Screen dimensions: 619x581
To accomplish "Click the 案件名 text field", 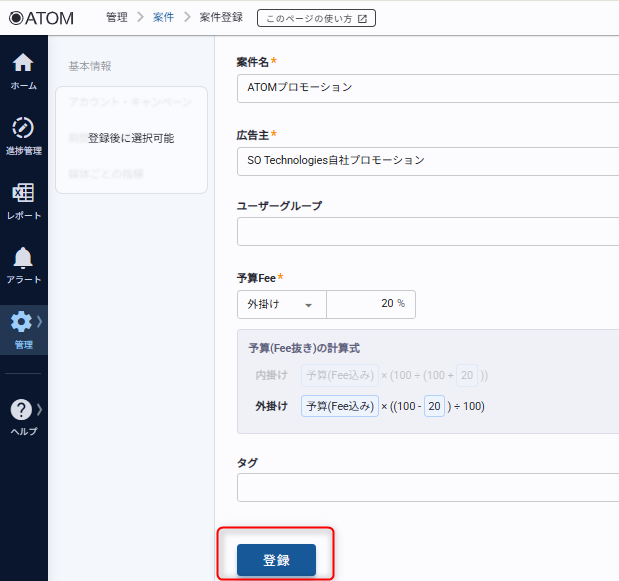I will point(428,87).
